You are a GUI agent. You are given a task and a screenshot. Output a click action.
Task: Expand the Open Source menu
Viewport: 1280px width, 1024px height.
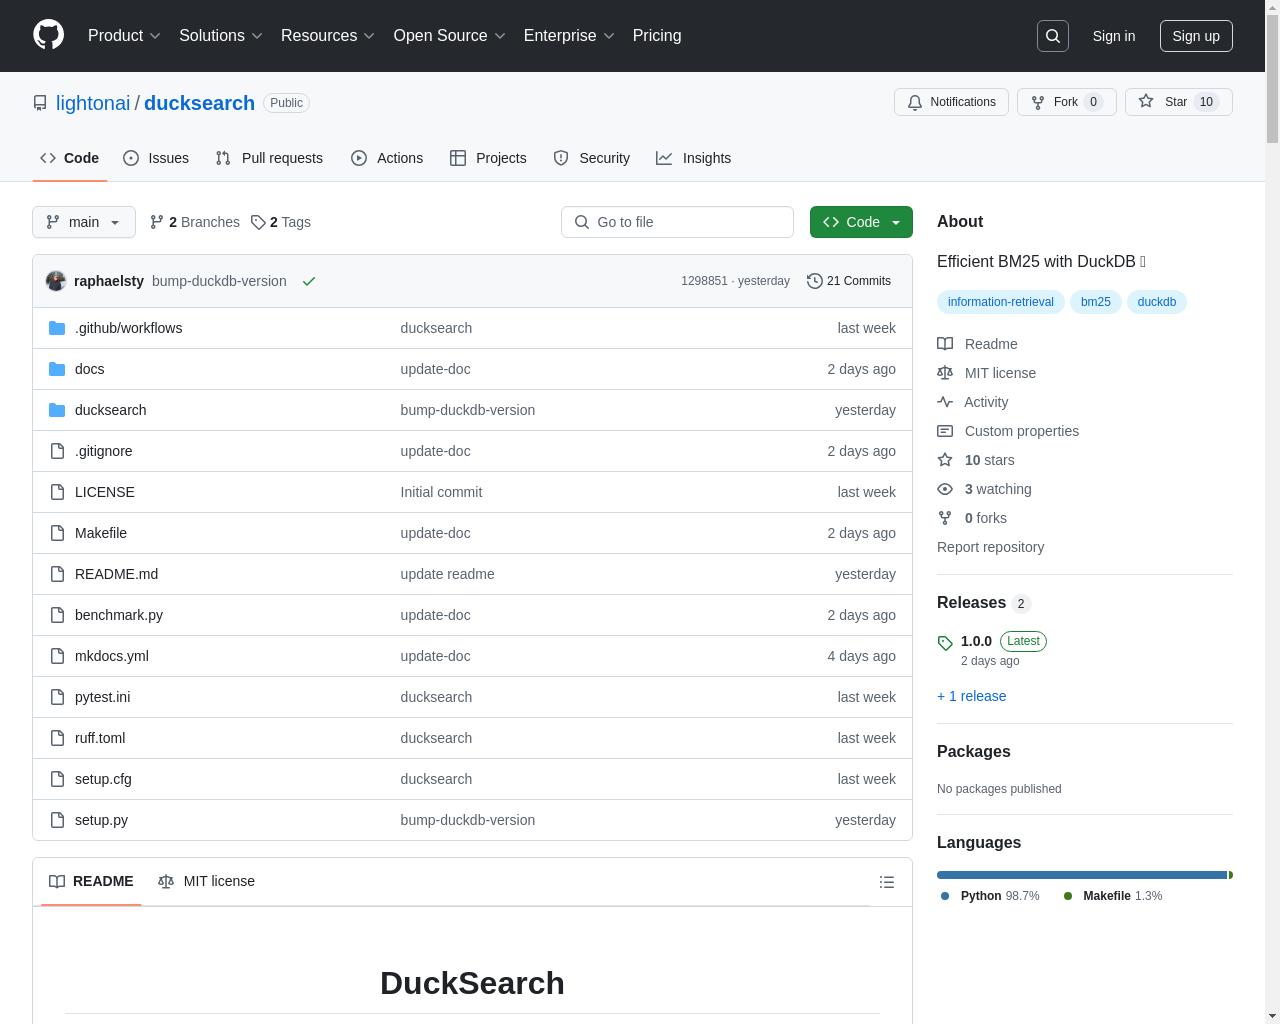point(449,35)
